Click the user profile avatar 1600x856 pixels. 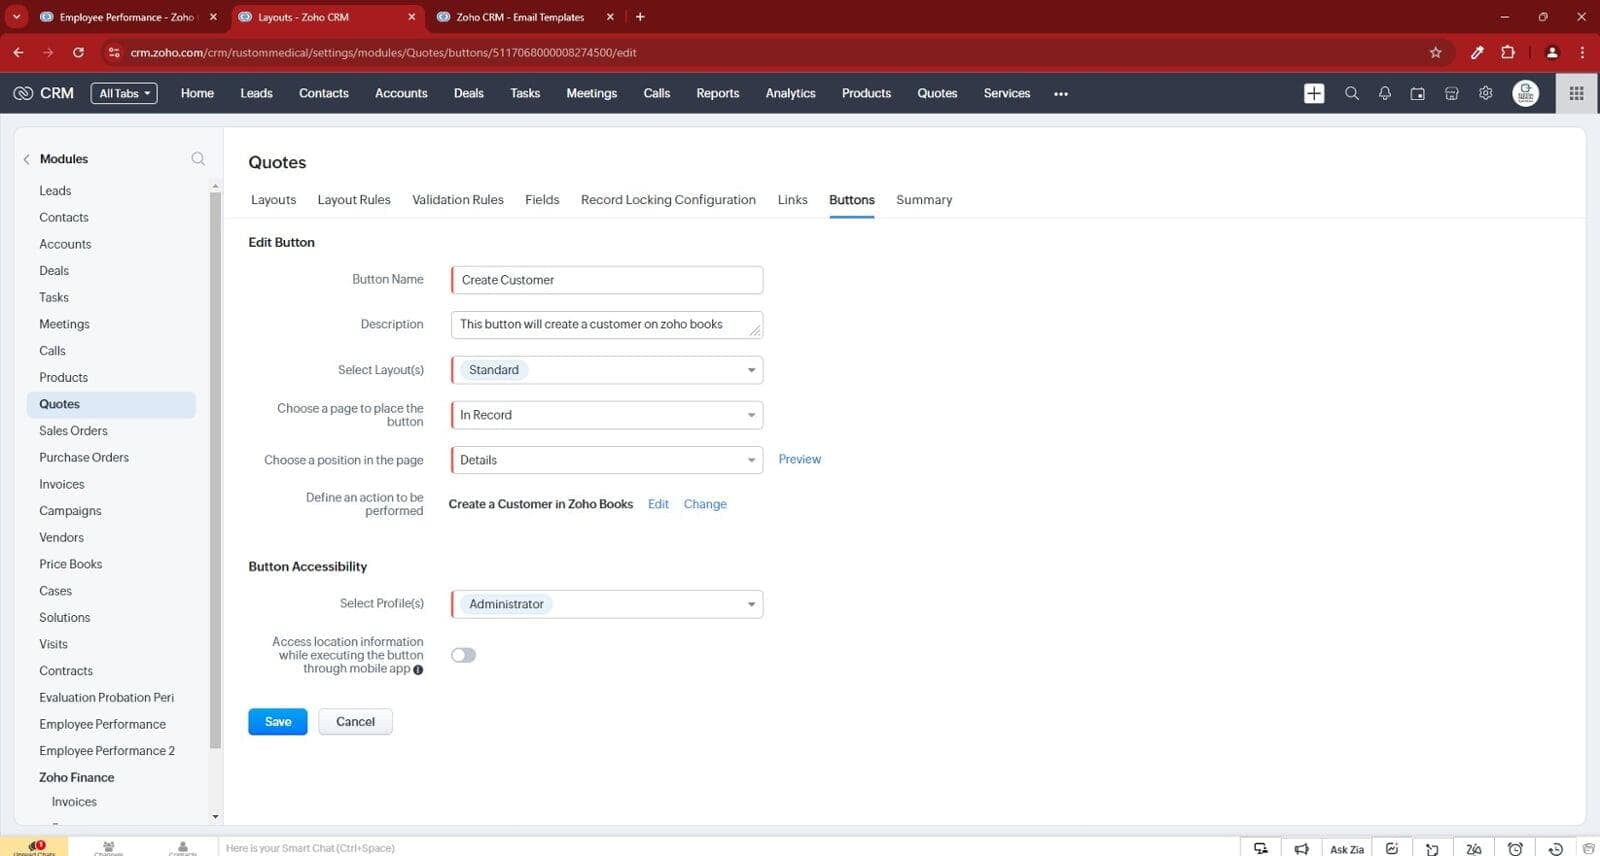[x=1525, y=93]
